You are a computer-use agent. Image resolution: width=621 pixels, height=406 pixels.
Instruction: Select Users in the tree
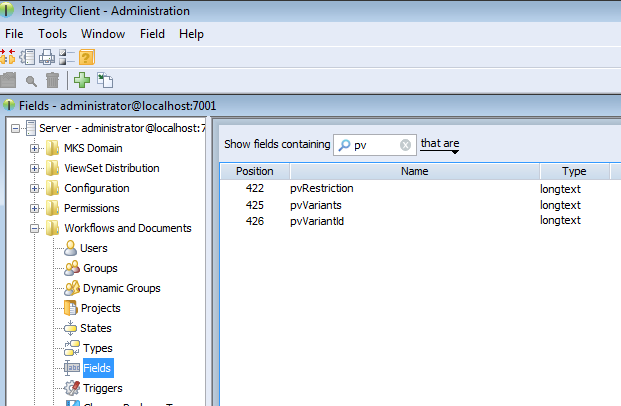click(x=94, y=248)
